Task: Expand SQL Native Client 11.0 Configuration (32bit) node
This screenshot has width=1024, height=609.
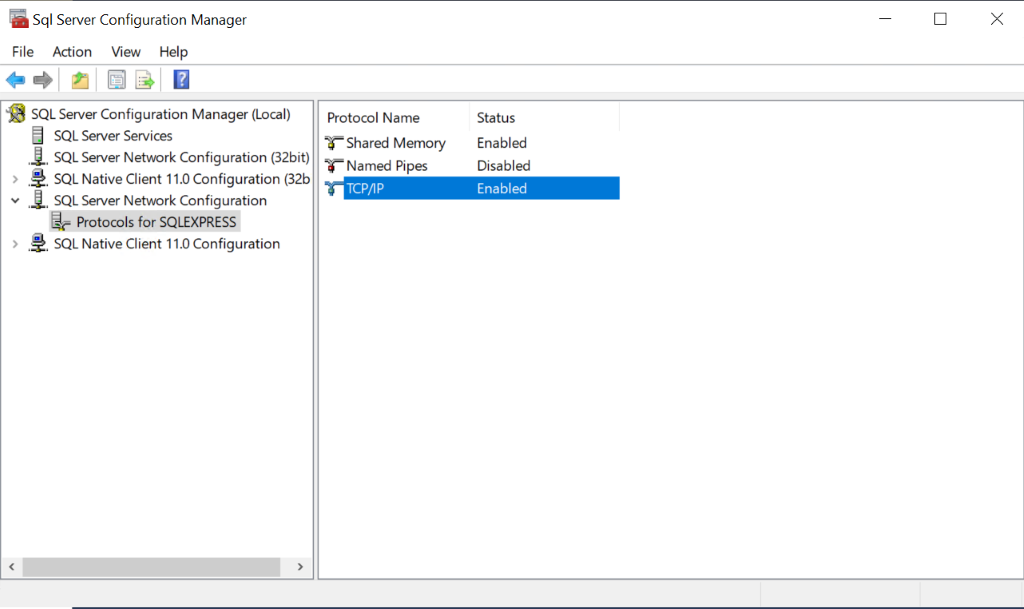Action: pos(15,180)
